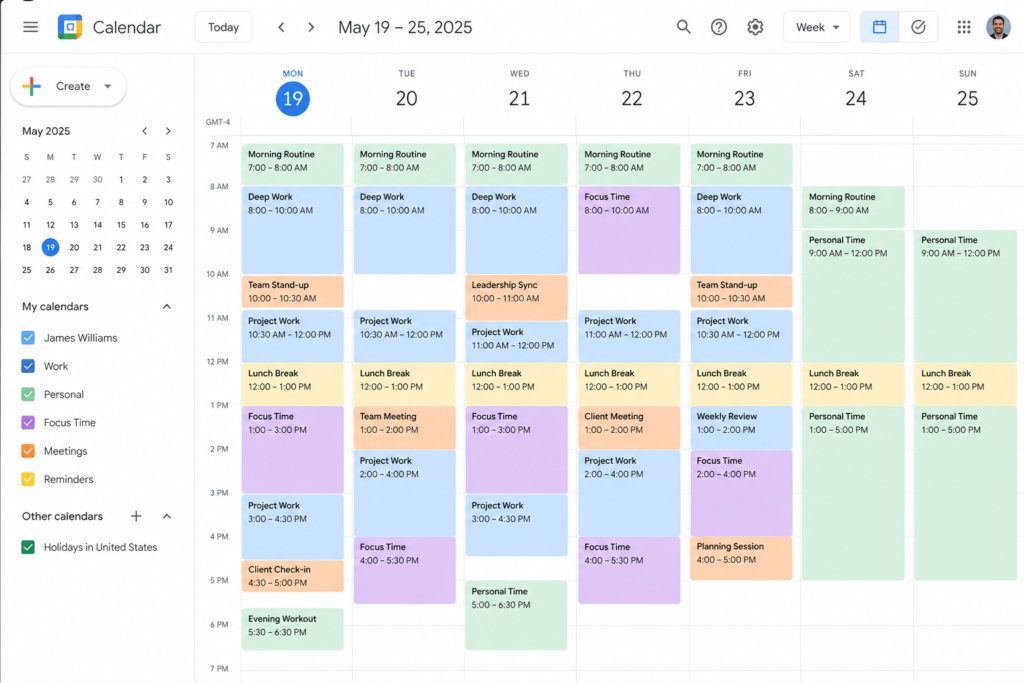Click the GMT-4 timezone label
The image size is (1024, 683).
coord(217,122)
